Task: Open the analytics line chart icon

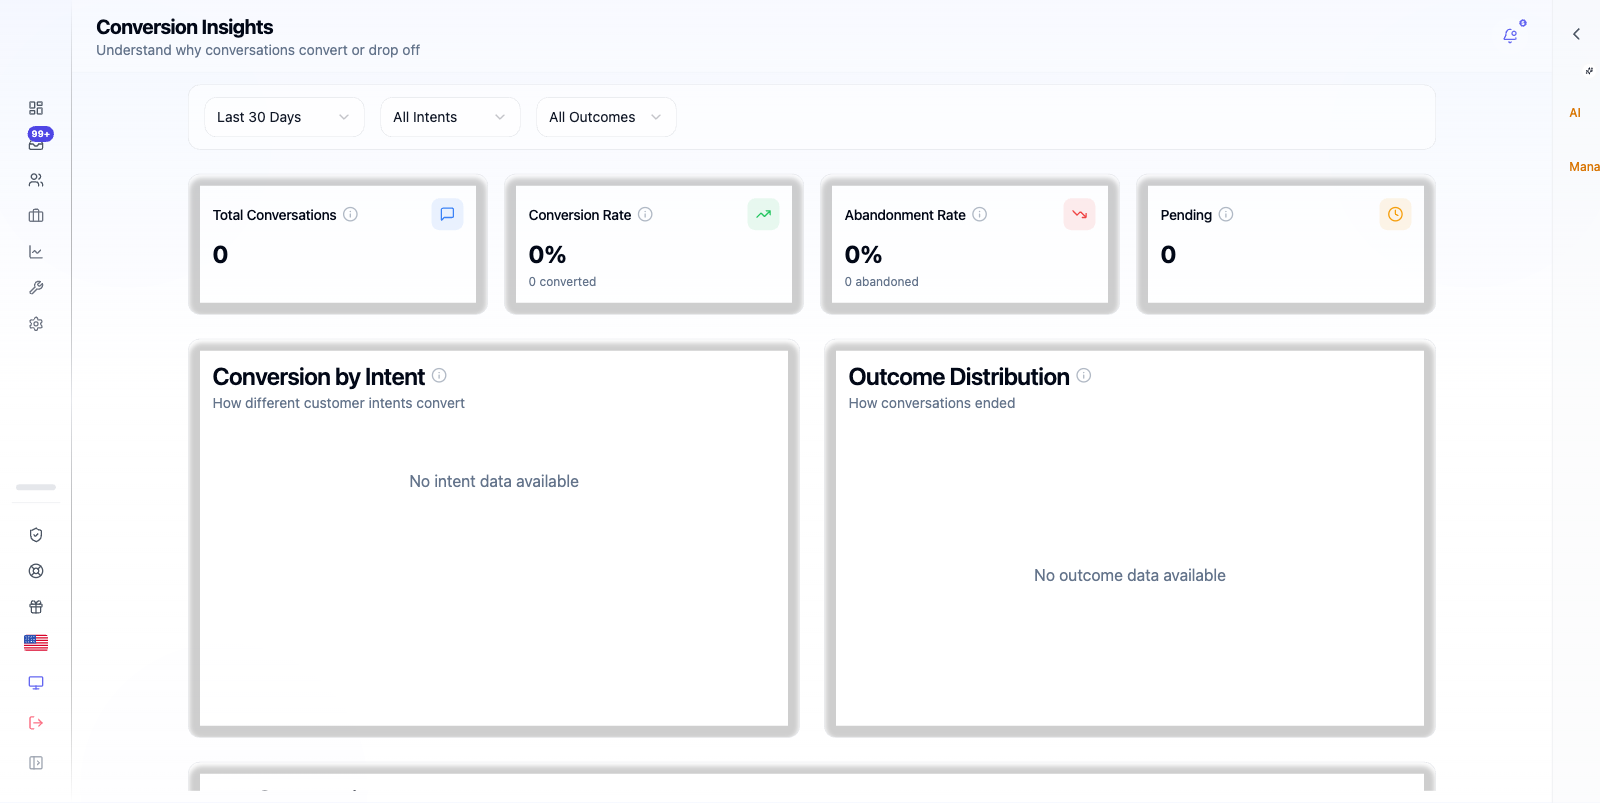Action: [36, 252]
